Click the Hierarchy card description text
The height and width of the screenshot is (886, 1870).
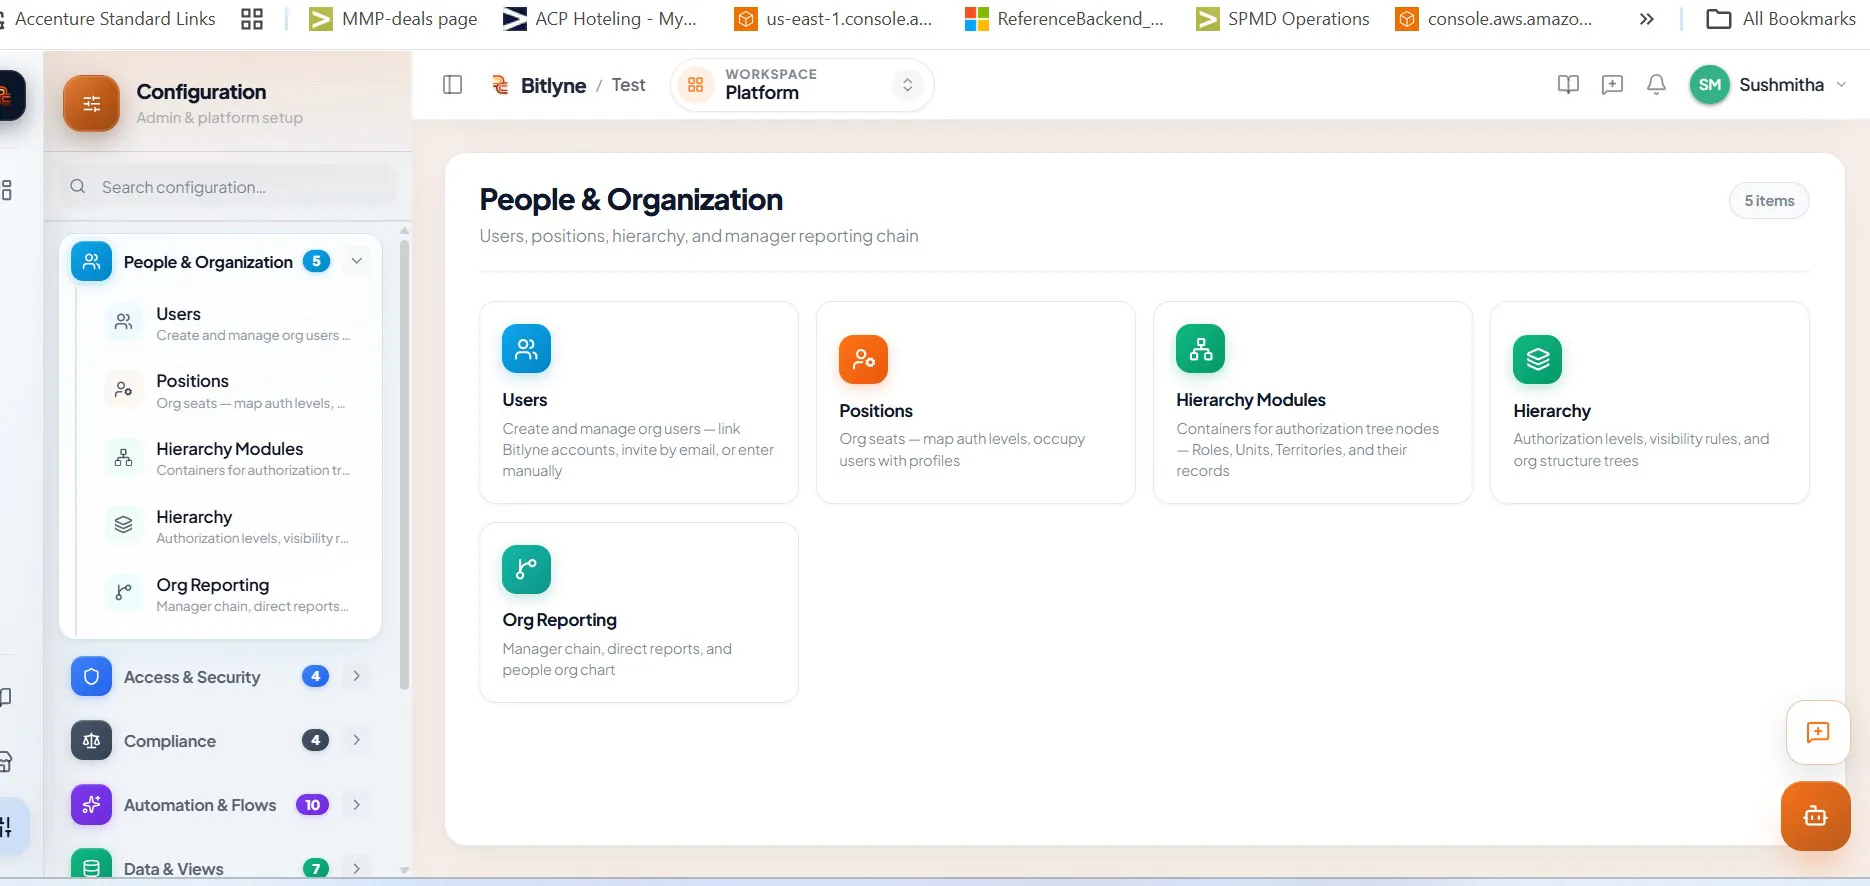(x=1641, y=450)
